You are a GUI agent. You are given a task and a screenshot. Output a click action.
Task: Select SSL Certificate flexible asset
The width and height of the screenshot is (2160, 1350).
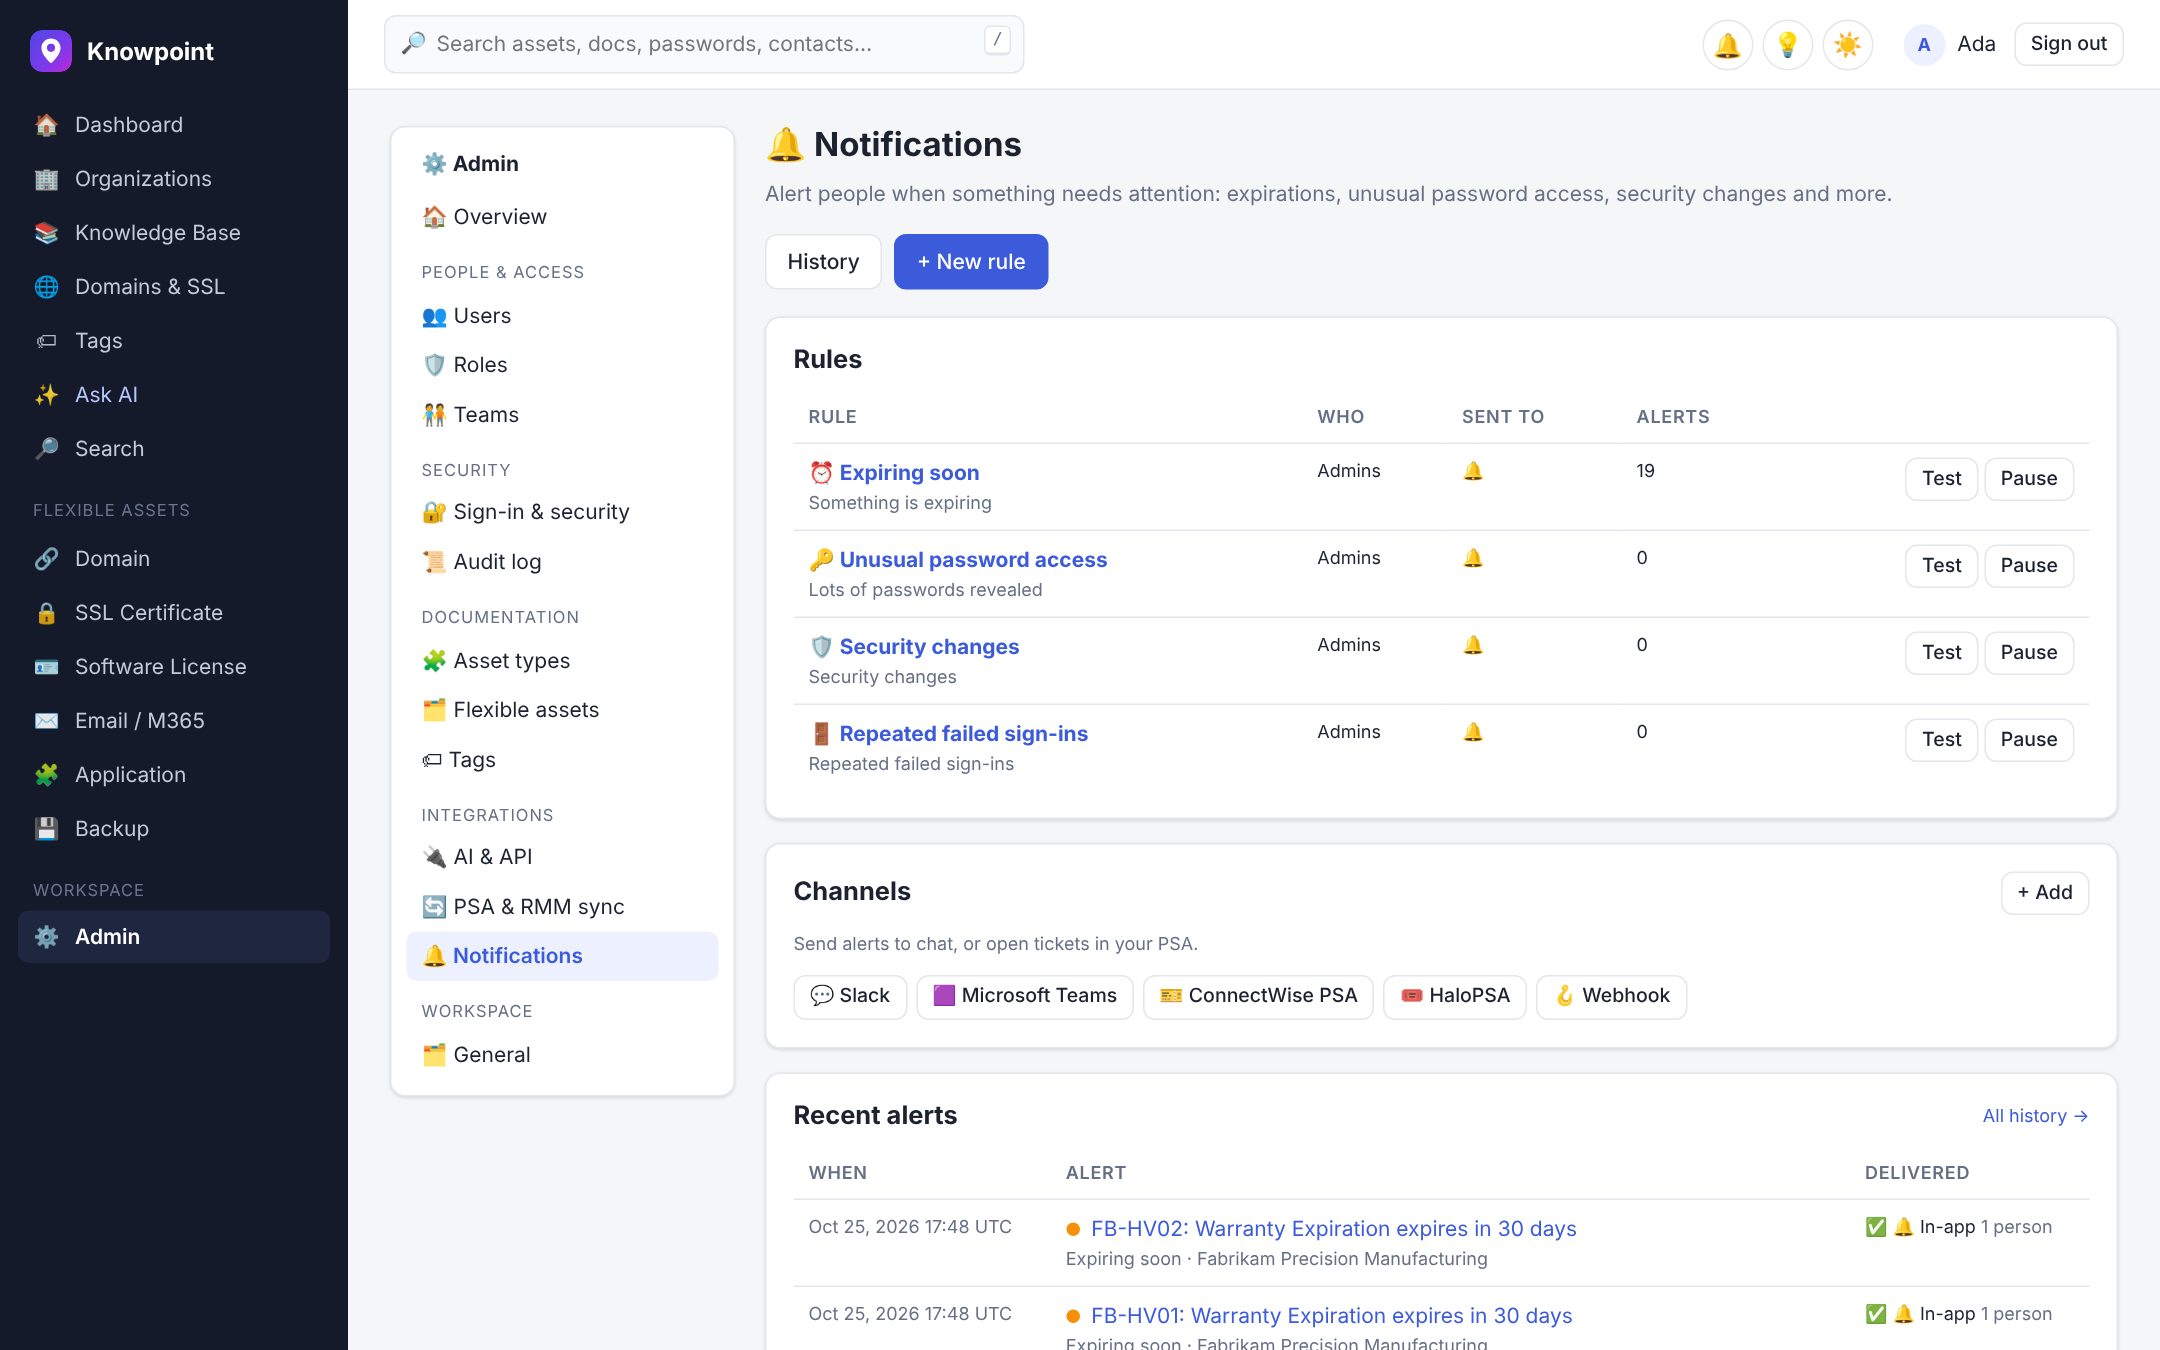[174, 613]
